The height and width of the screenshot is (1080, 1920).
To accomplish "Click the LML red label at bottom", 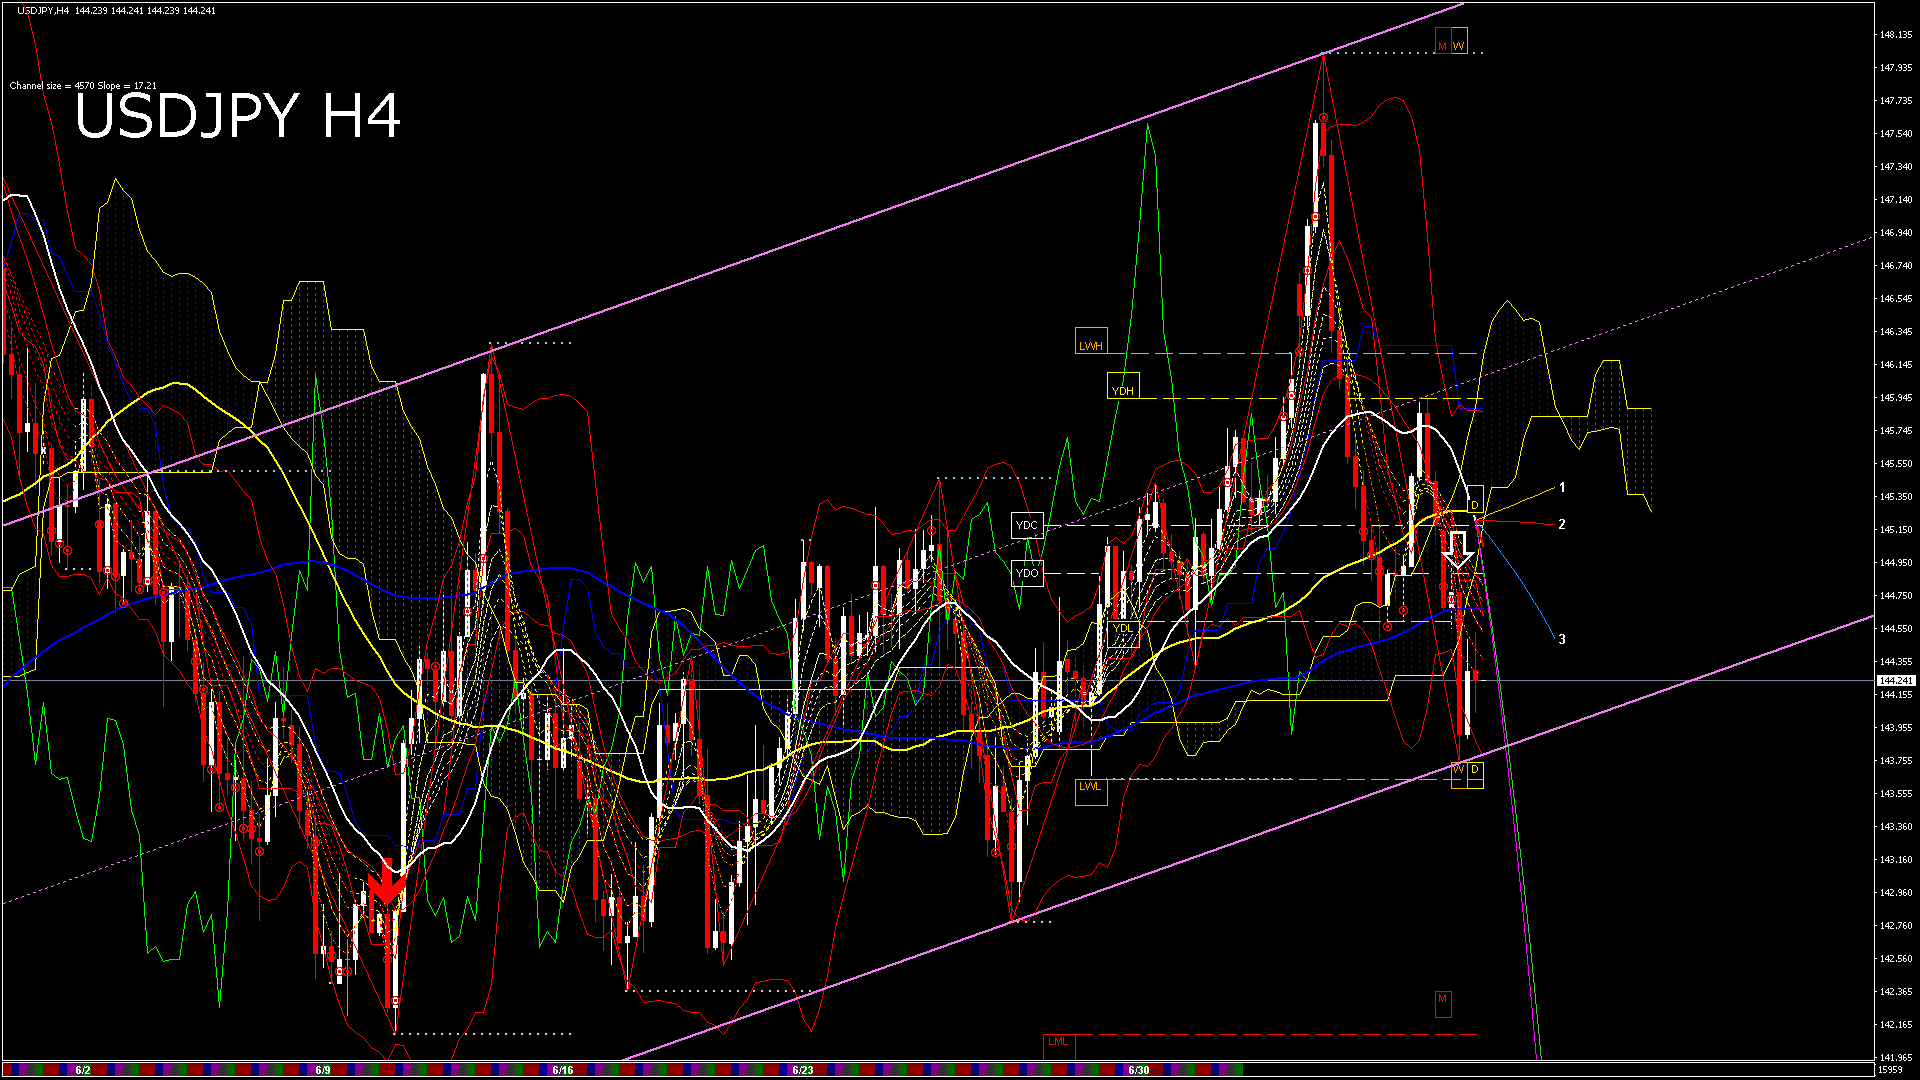I will coord(1058,1042).
